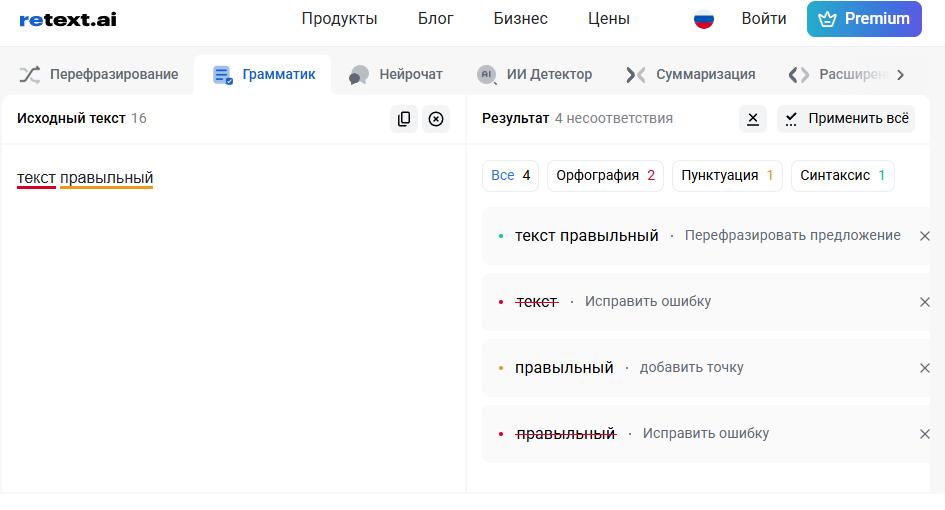Filter results by Орфография
This screenshot has width=945, height=510.
tap(605, 175)
